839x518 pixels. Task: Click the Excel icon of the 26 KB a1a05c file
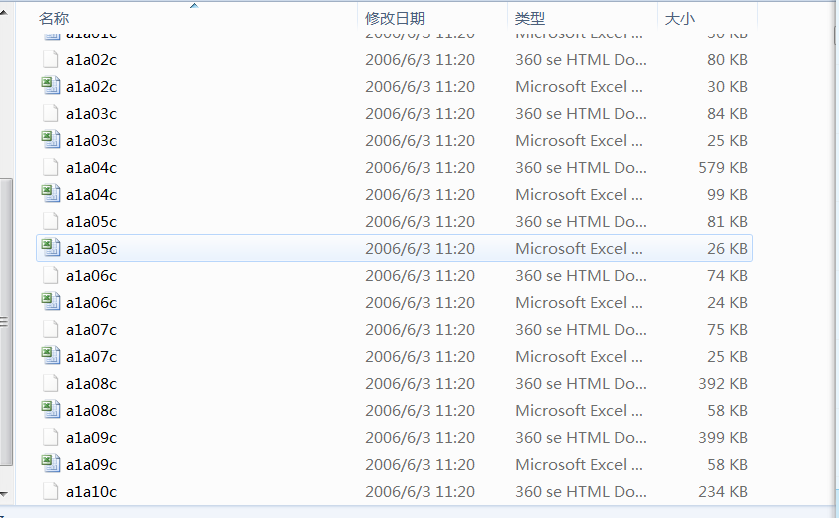click(50, 248)
